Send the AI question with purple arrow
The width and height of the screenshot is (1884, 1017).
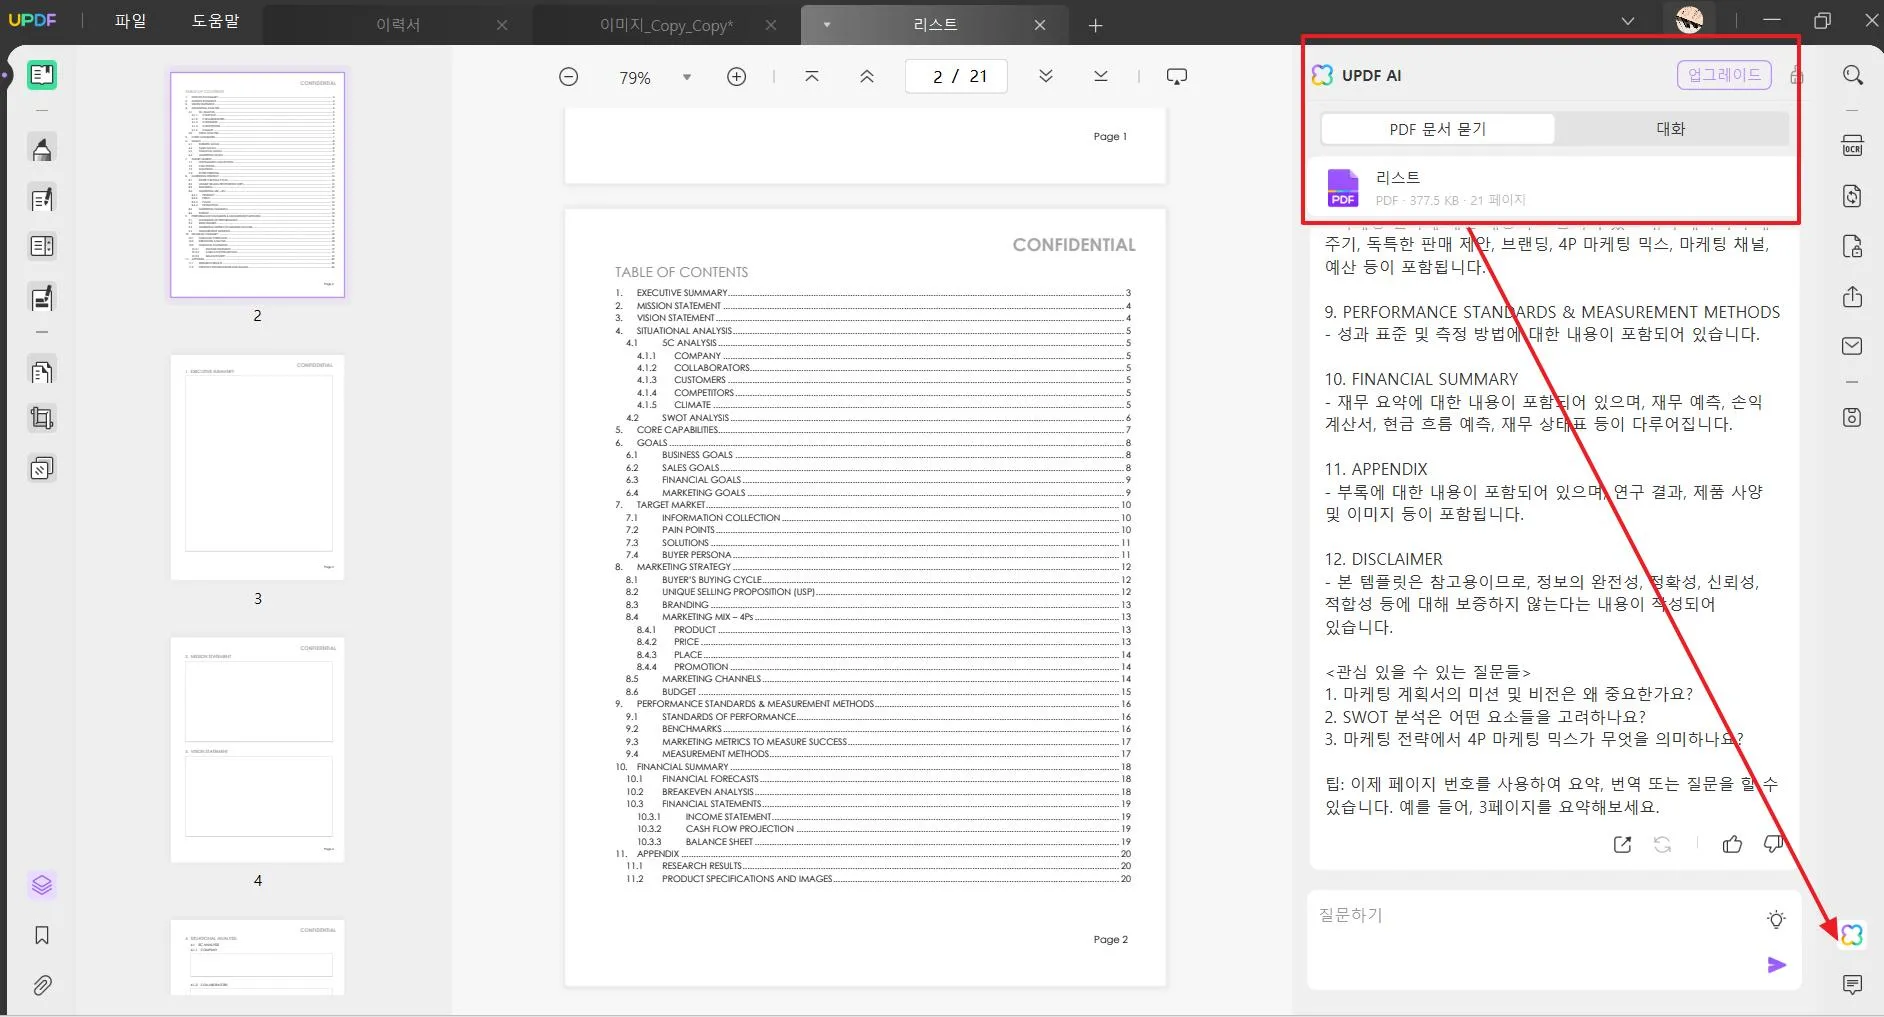coord(1776,965)
